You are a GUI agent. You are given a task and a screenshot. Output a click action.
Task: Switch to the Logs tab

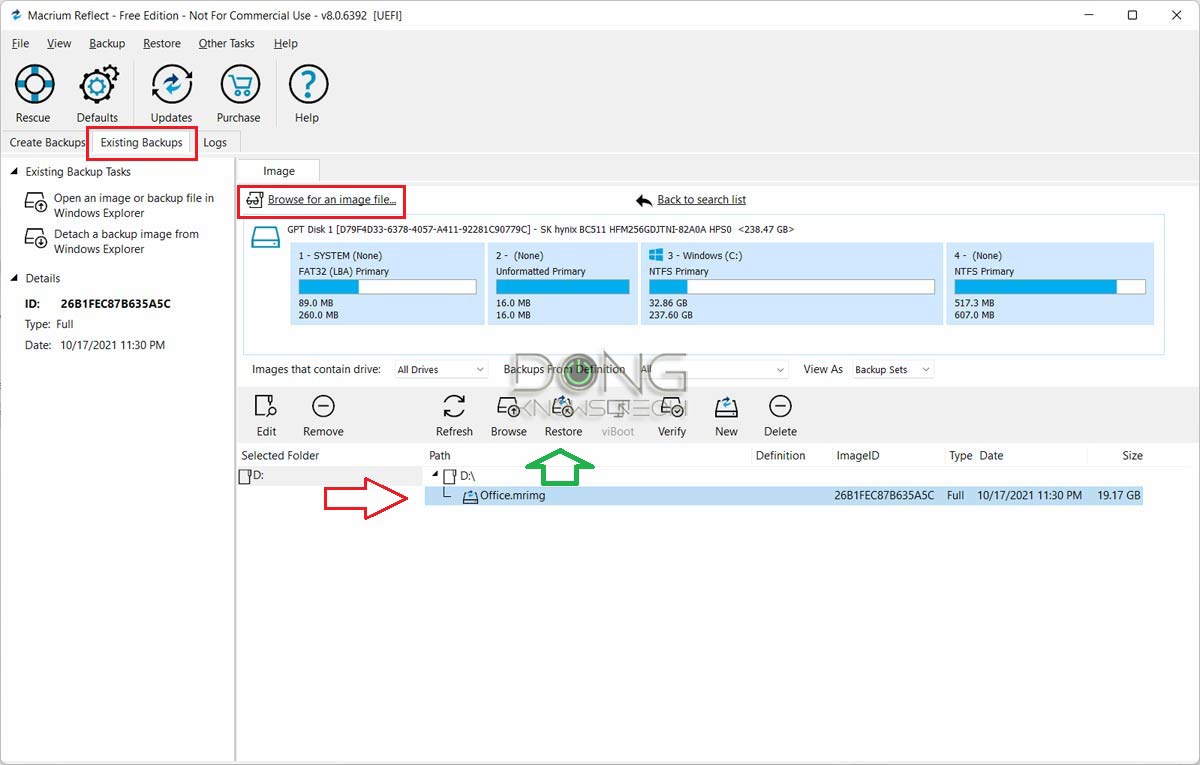(x=215, y=143)
